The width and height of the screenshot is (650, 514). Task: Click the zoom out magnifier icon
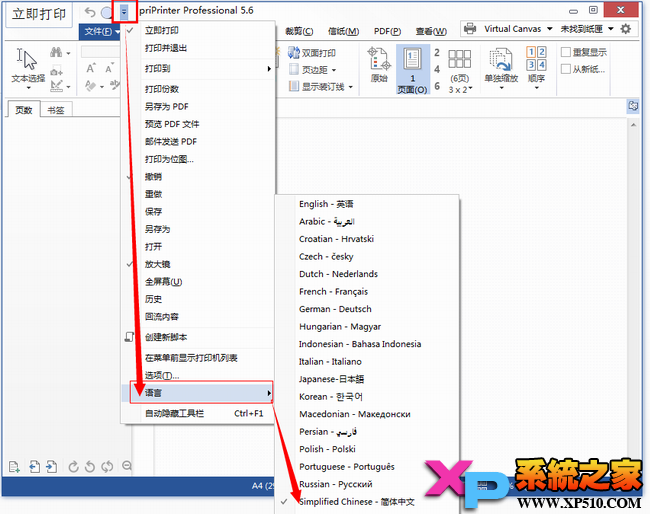click(127, 466)
